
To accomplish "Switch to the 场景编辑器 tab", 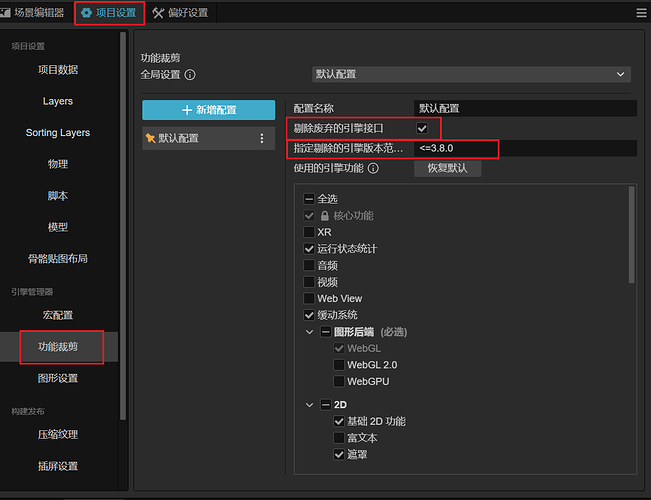I will tap(33, 12).
